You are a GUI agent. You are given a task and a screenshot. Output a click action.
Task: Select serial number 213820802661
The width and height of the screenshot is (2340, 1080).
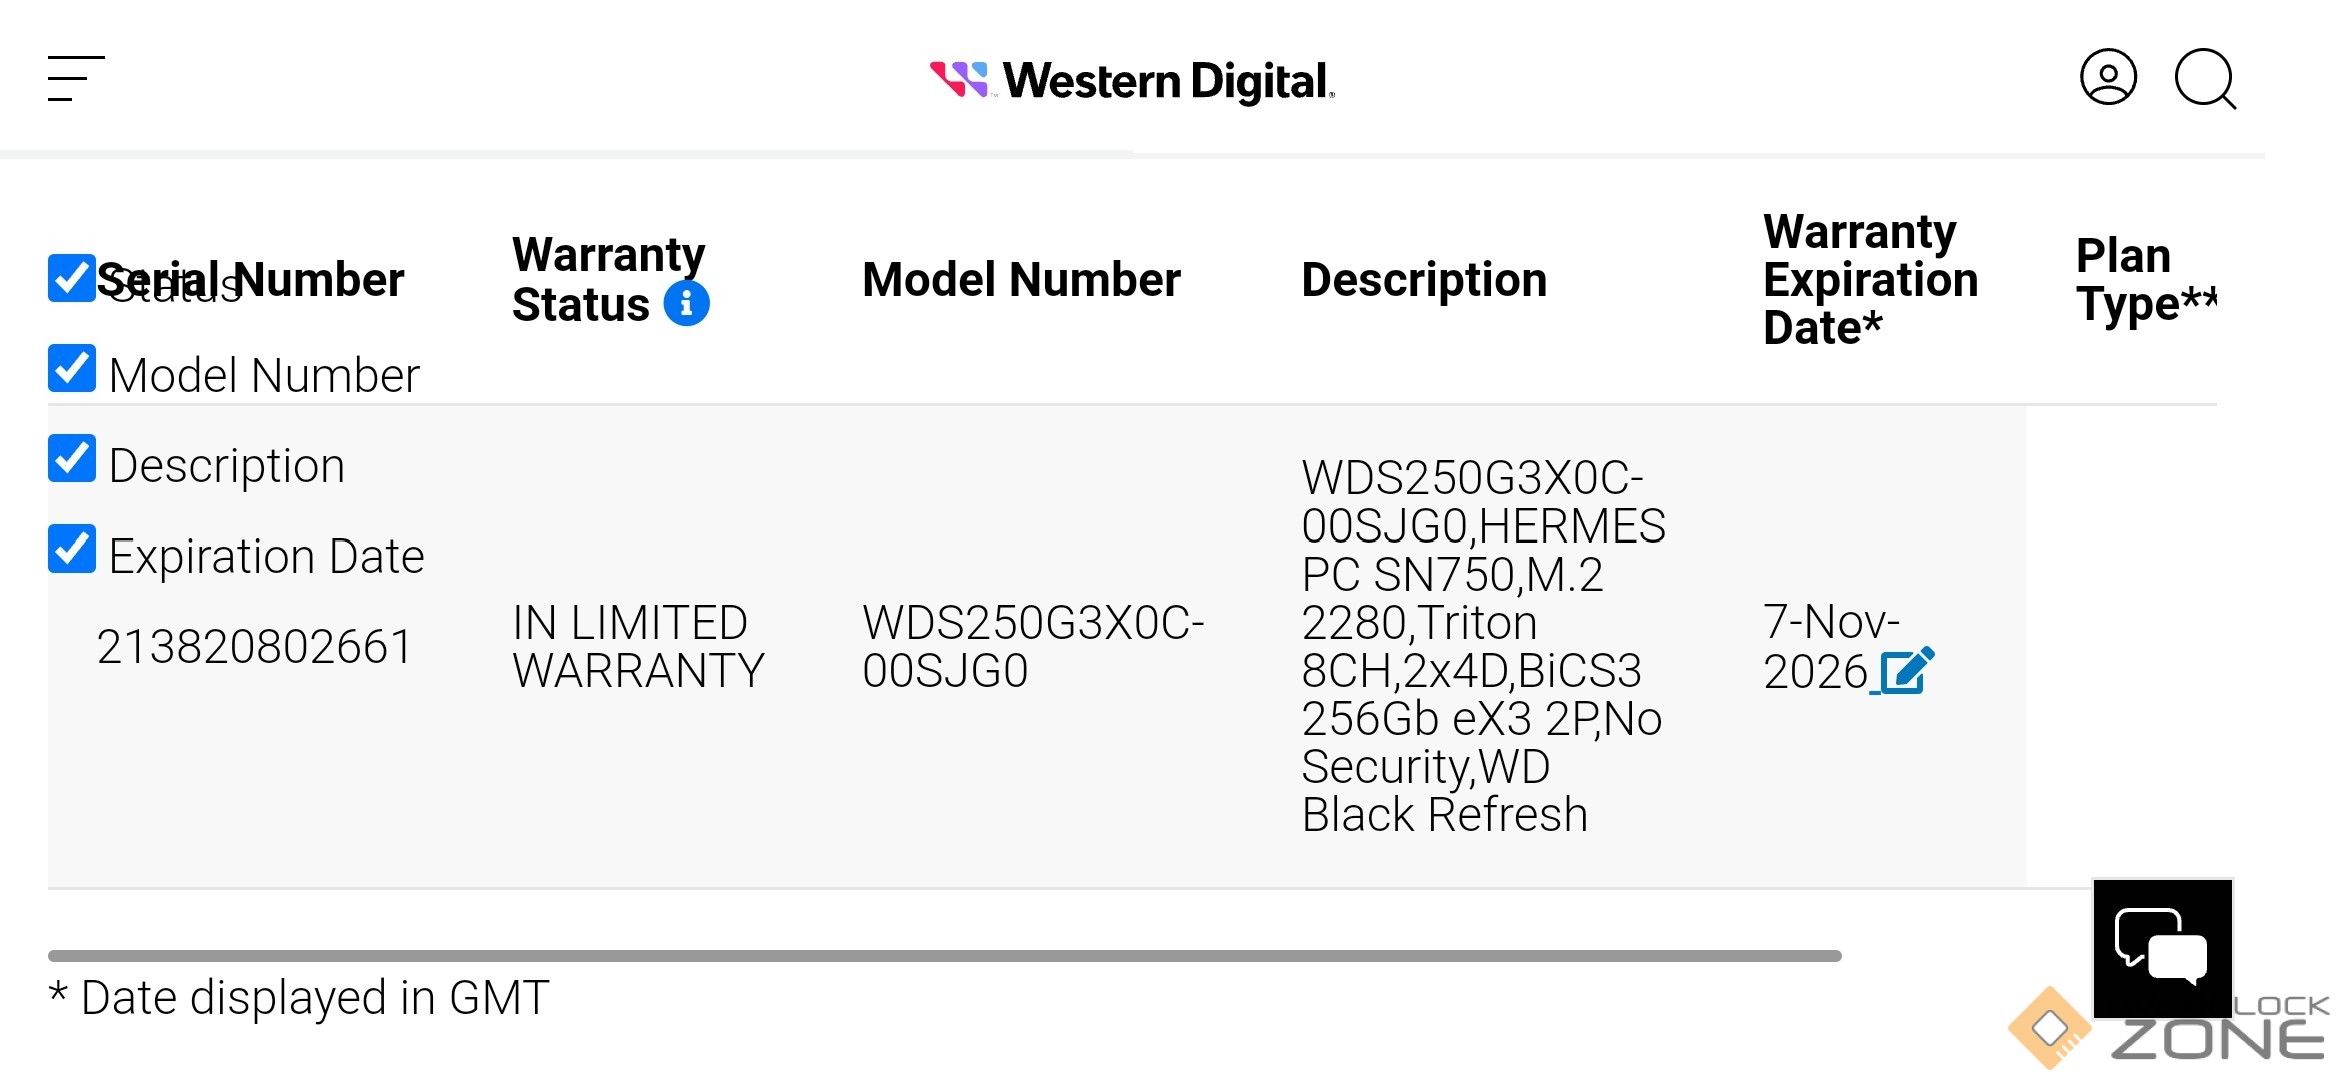[254, 647]
